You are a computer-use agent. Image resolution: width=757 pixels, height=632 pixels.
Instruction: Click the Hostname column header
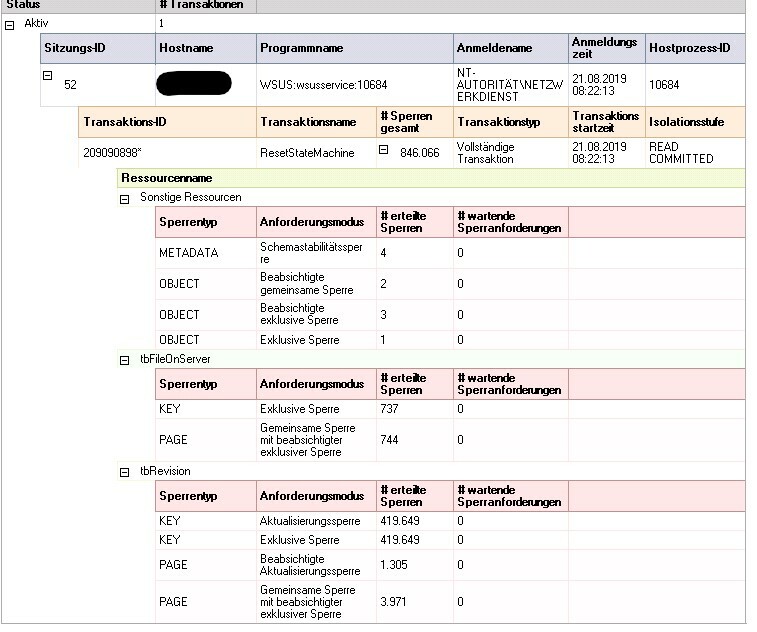pos(206,48)
